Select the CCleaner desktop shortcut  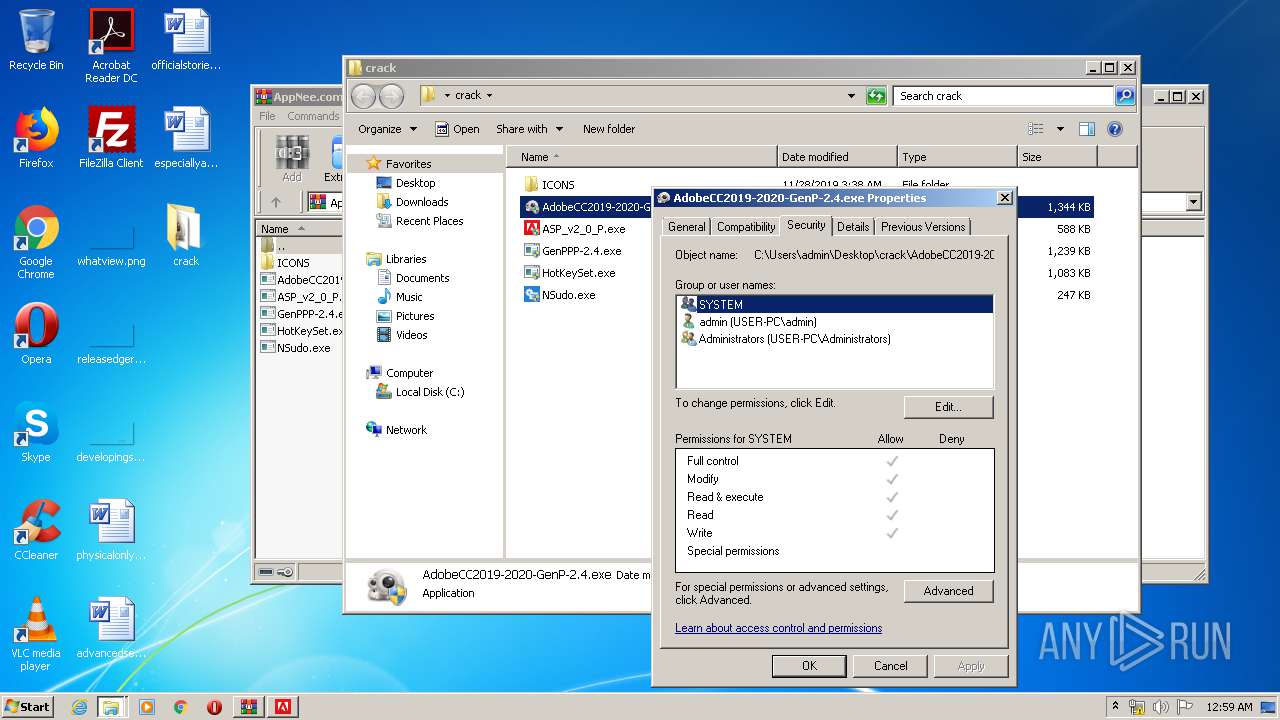point(36,530)
